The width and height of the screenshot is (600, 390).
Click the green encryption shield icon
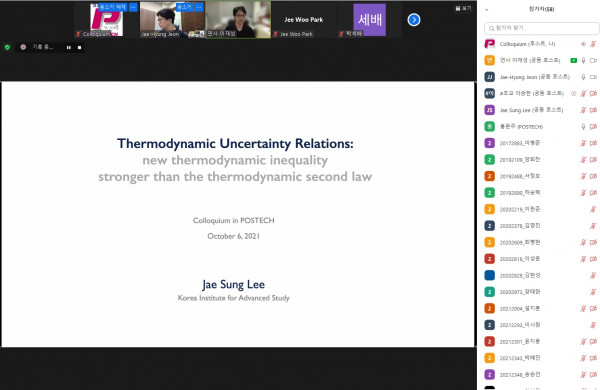click(x=7, y=47)
